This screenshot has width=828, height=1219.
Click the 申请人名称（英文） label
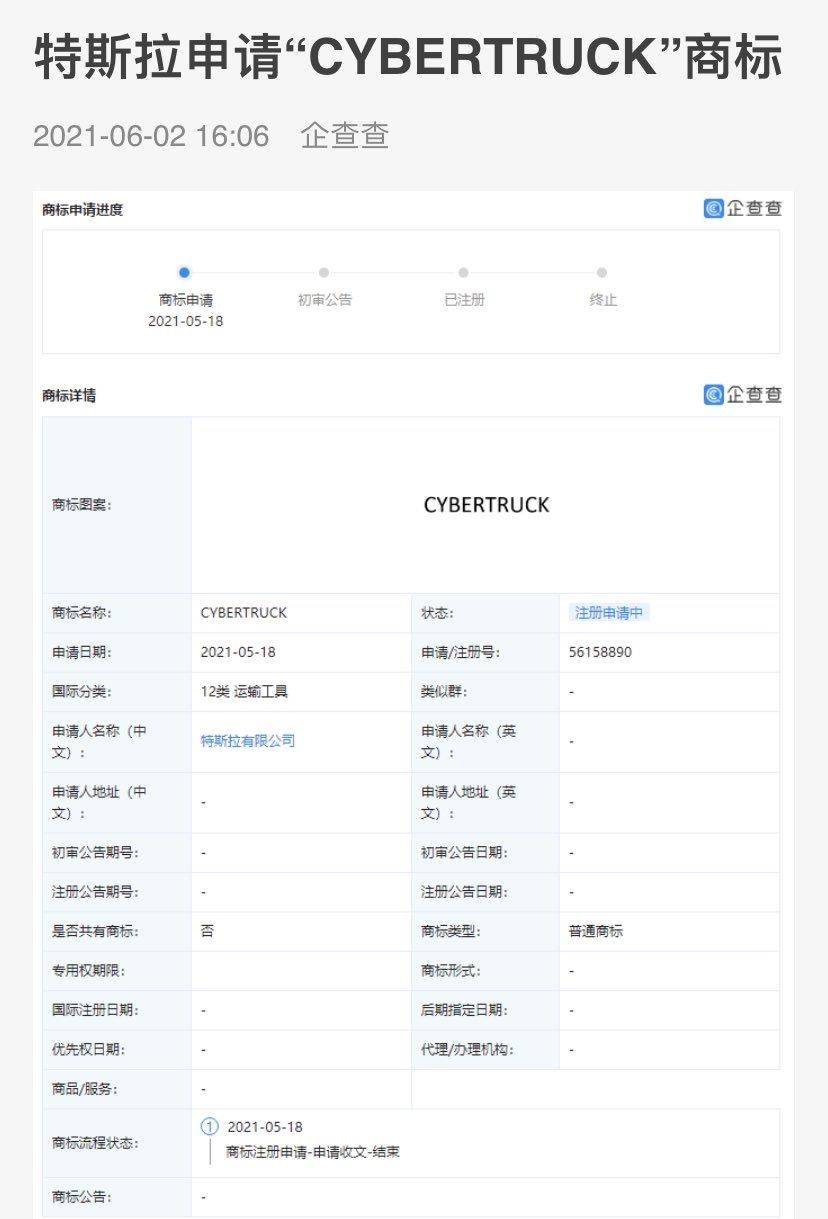pyautogui.click(x=469, y=742)
